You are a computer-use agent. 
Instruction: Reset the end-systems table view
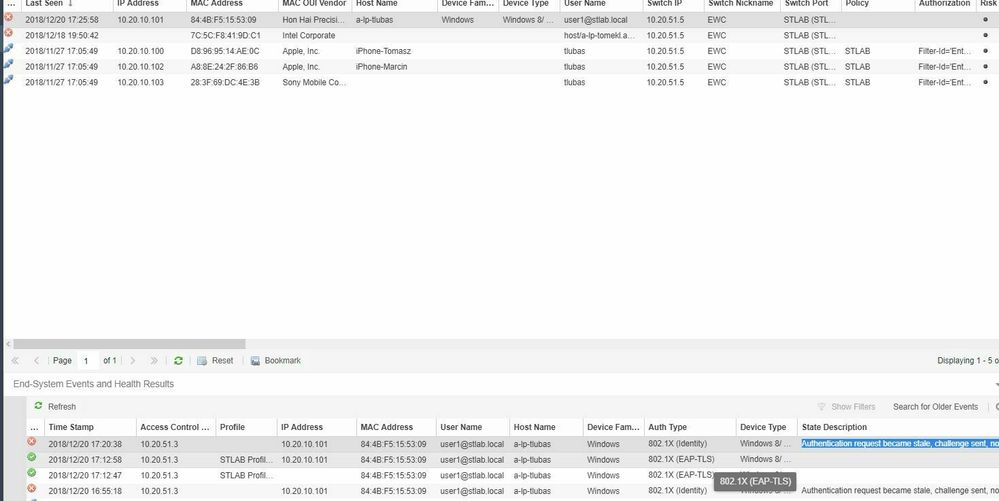coord(215,360)
